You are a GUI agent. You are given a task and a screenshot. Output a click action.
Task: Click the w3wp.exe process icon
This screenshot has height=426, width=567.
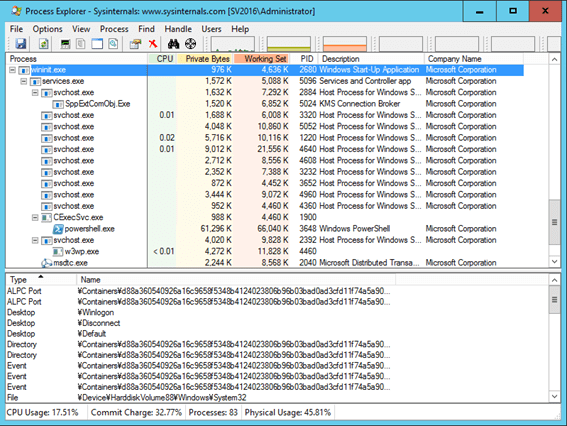click(x=58, y=251)
